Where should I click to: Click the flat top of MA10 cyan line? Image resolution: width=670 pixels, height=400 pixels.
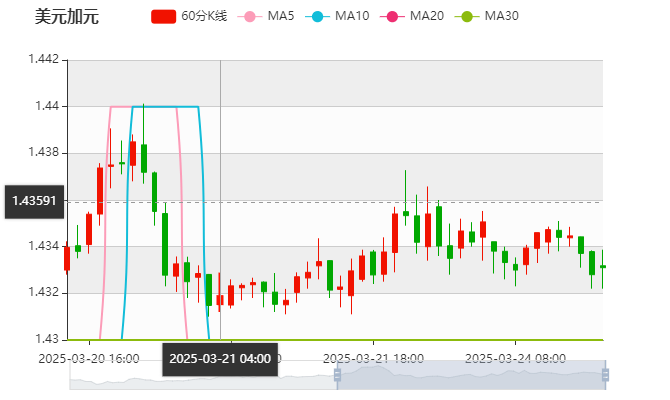pyautogui.click(x=165, y=107)
